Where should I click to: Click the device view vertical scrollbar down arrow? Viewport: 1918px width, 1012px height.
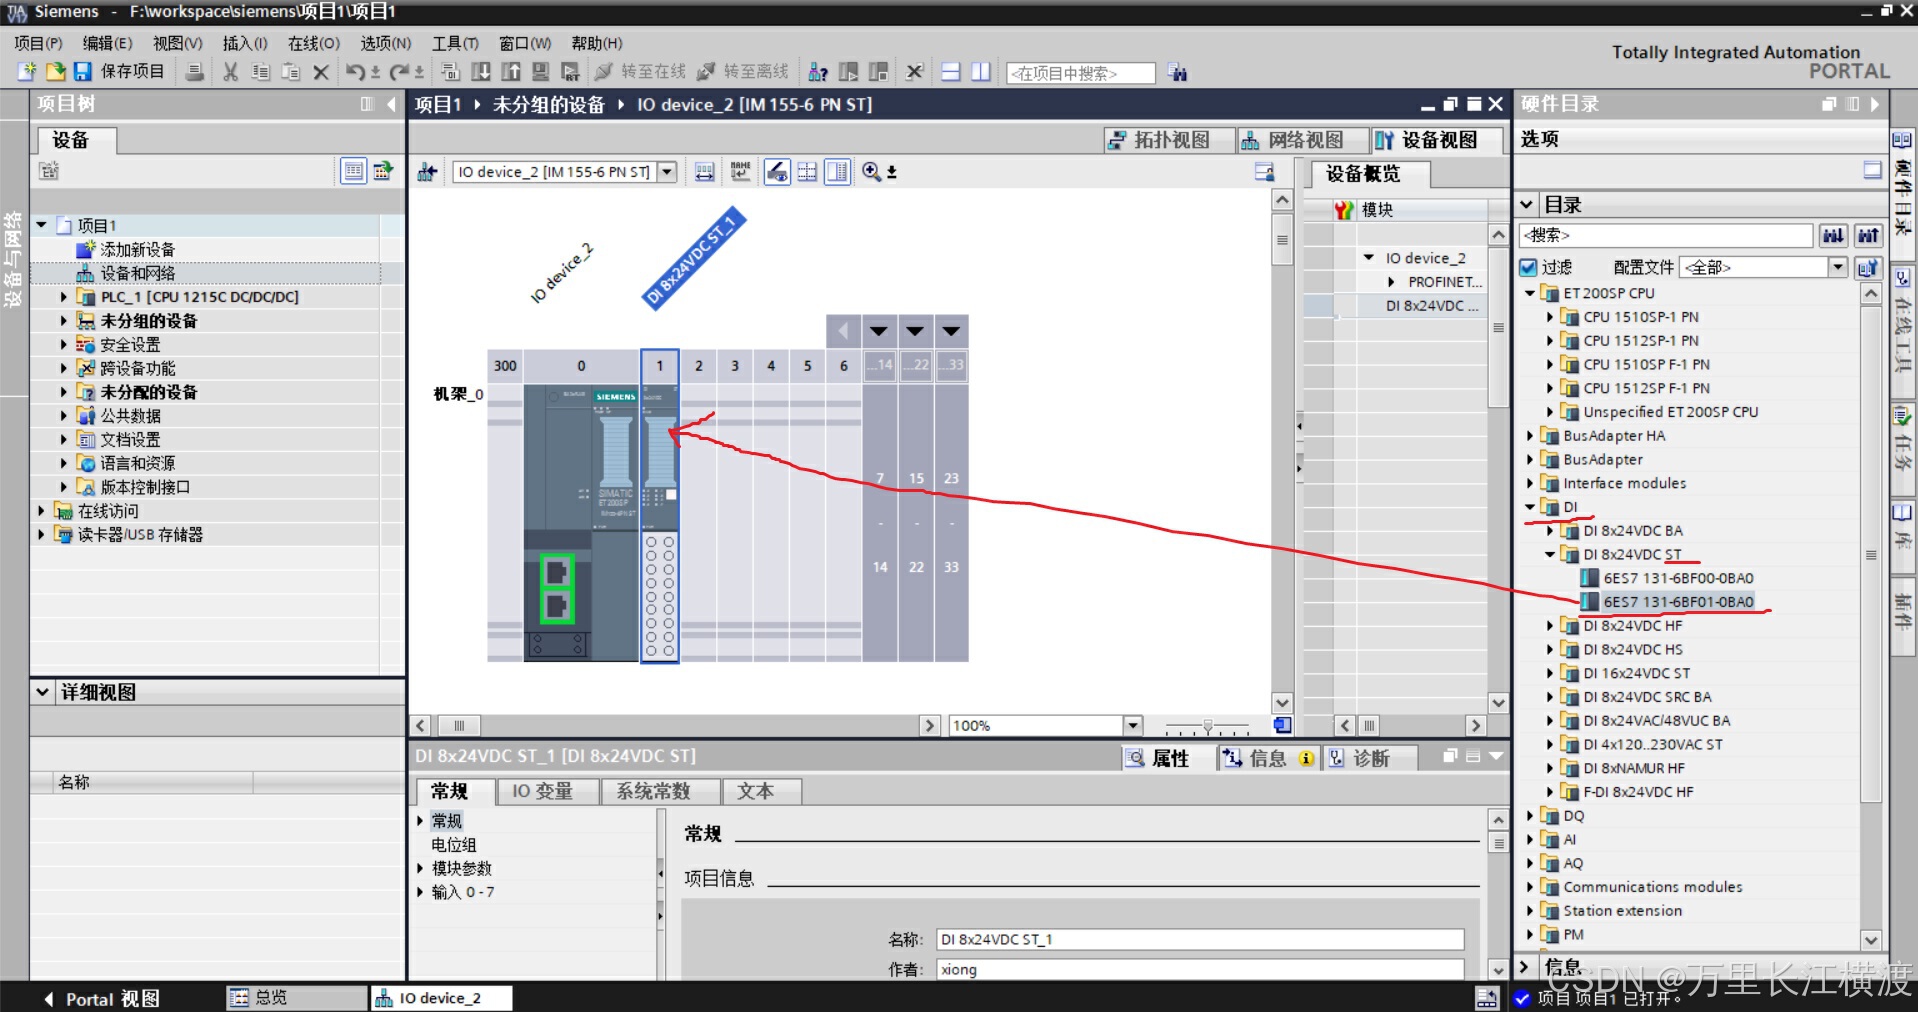pyautogui.click(x=1282, y=702)
